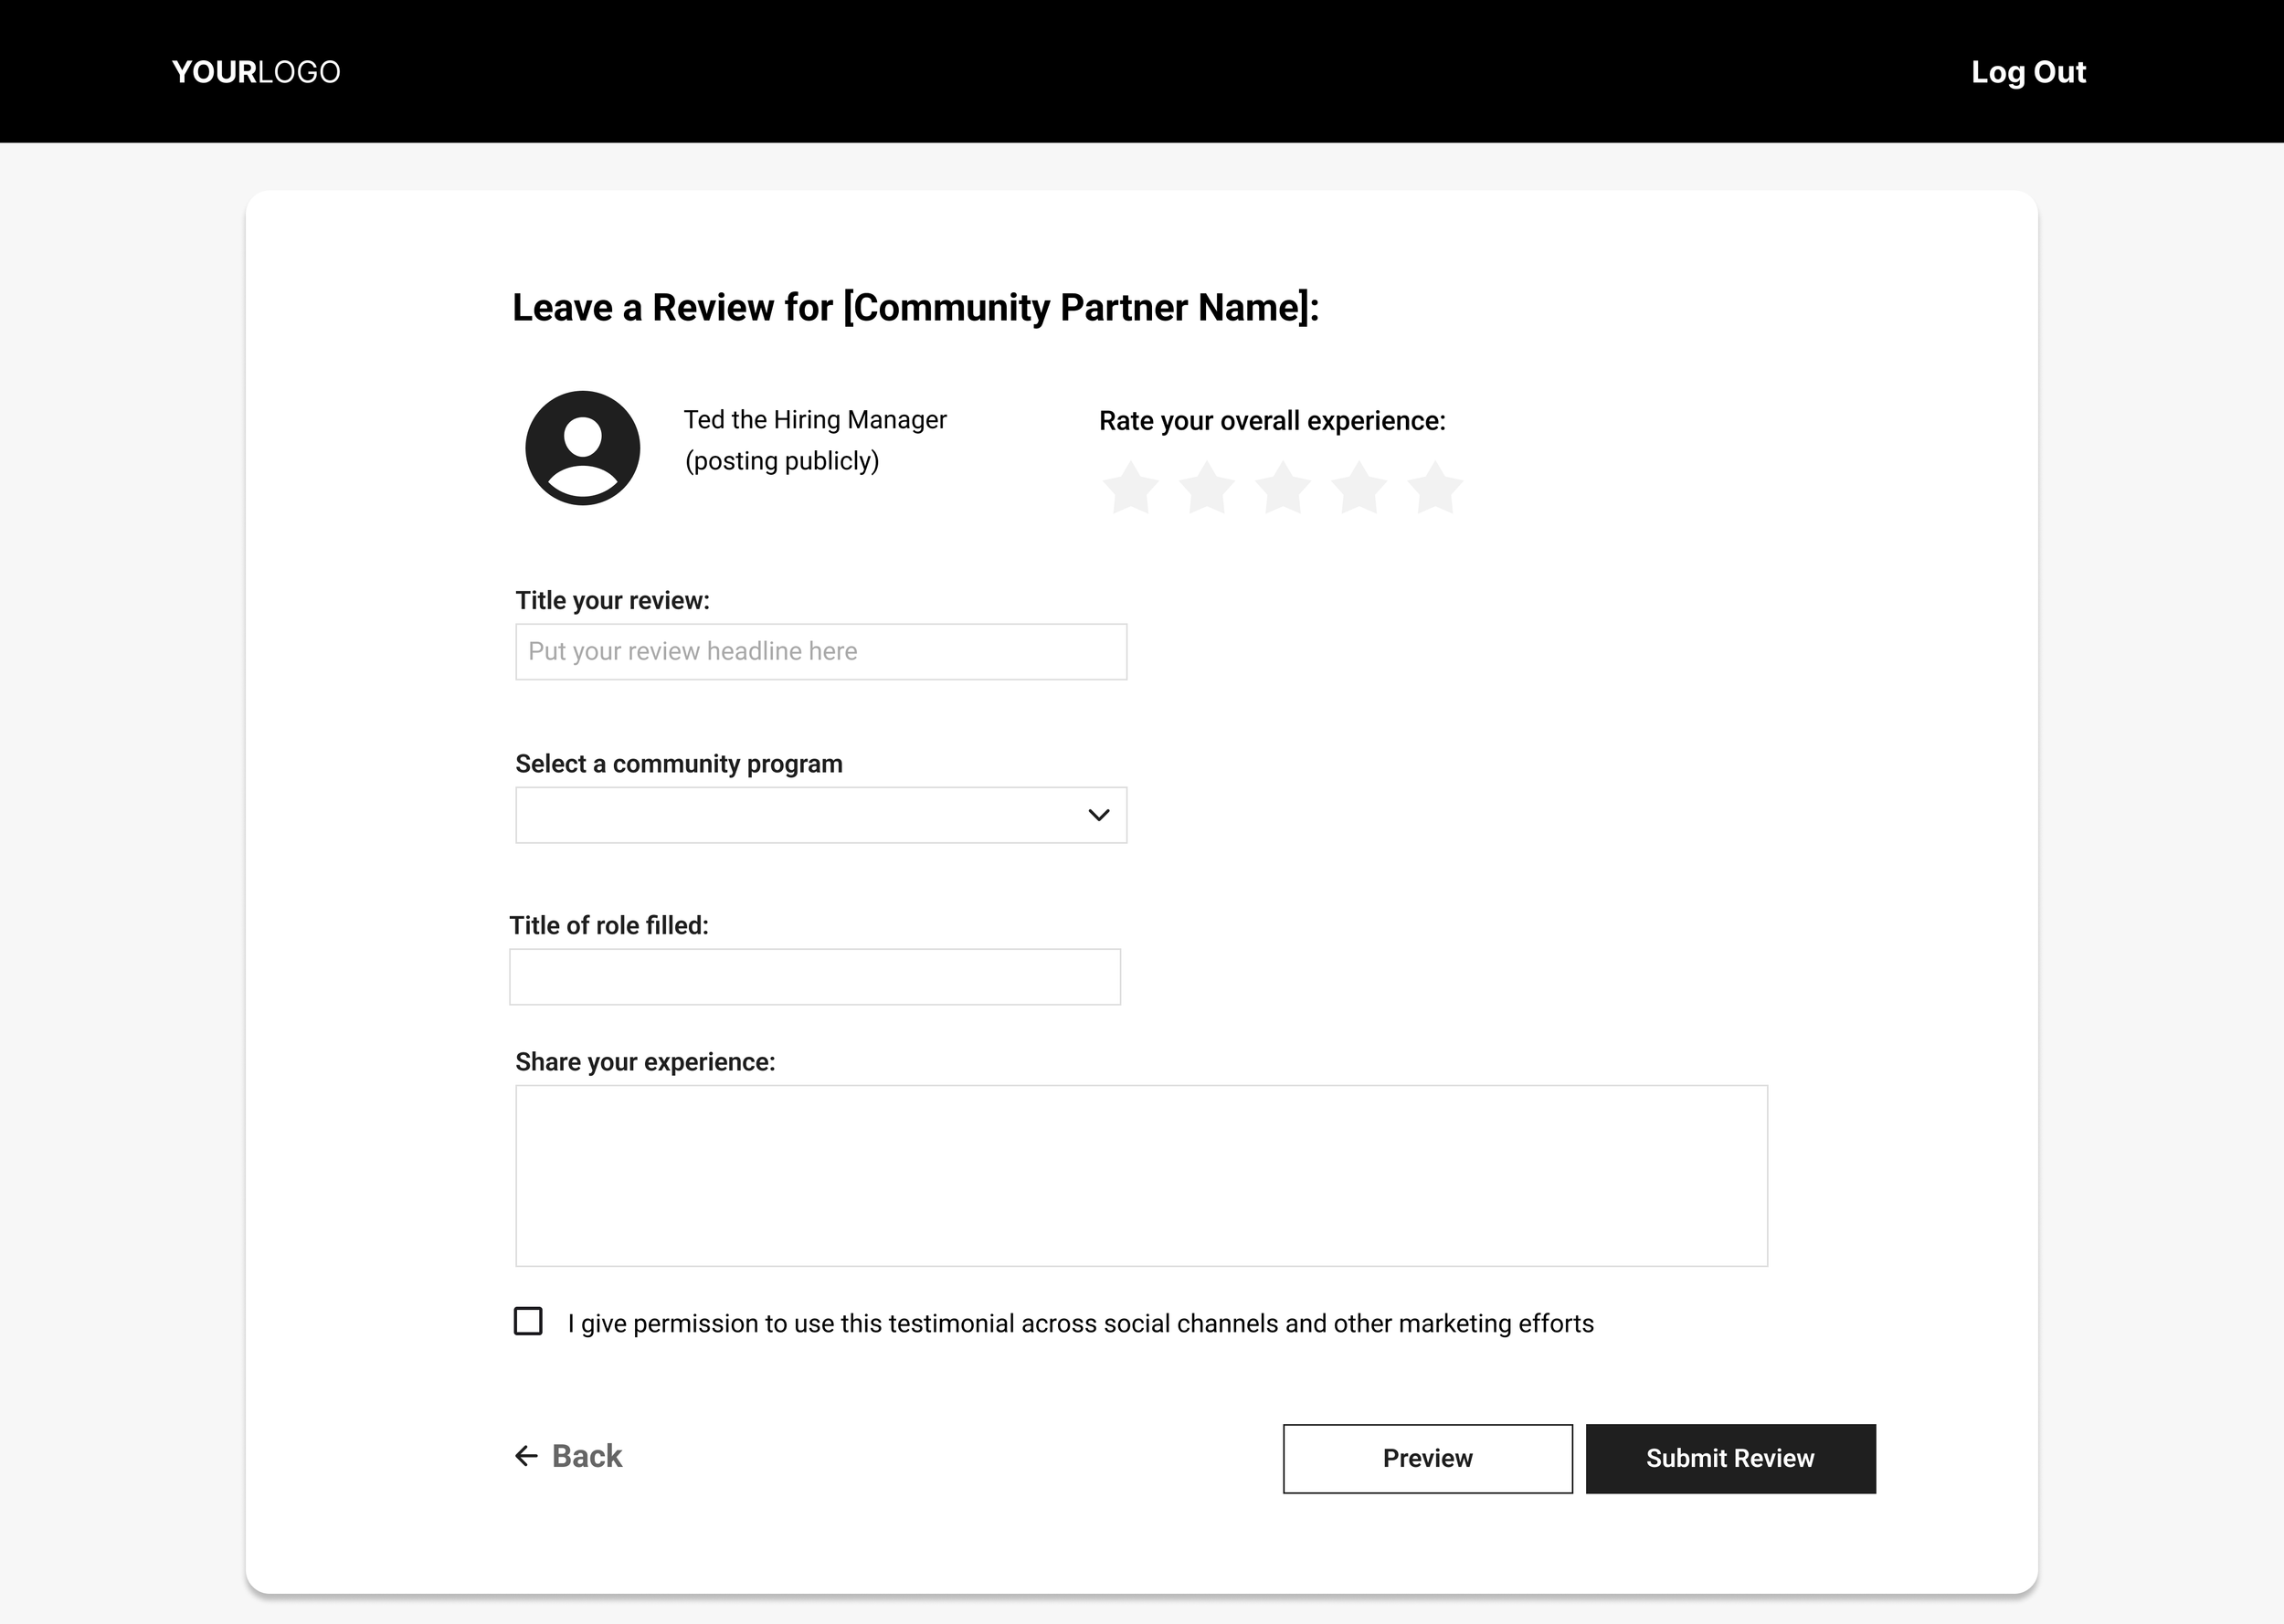Click Ted the Hiring Manager name
Screen dimensions: 2284x1624
pos(814,420)
